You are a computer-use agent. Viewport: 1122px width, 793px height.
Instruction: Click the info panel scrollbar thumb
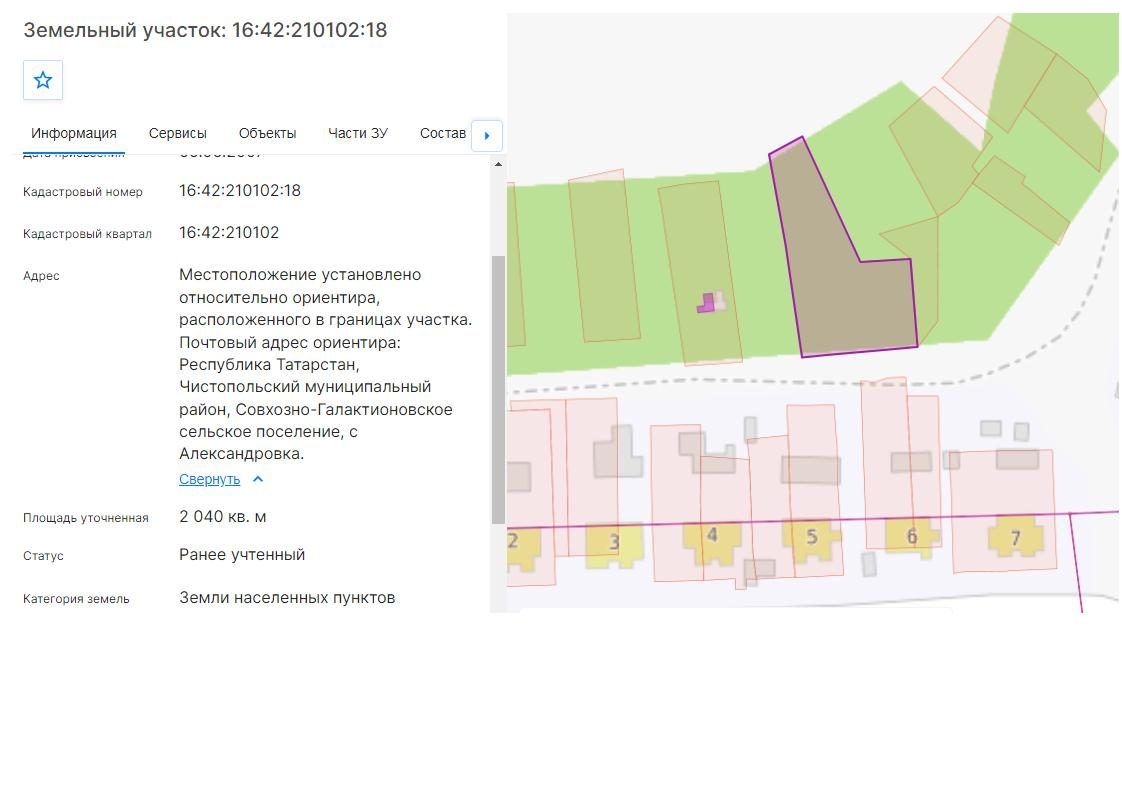(x=498, y=389)
